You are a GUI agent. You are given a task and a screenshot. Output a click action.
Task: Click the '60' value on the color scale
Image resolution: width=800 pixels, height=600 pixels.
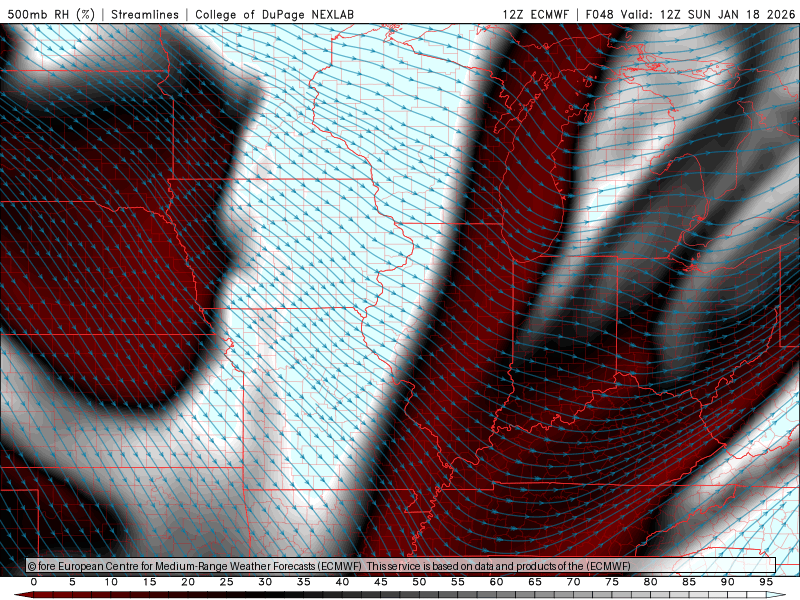pyautogui.click(x=496, y=582)
